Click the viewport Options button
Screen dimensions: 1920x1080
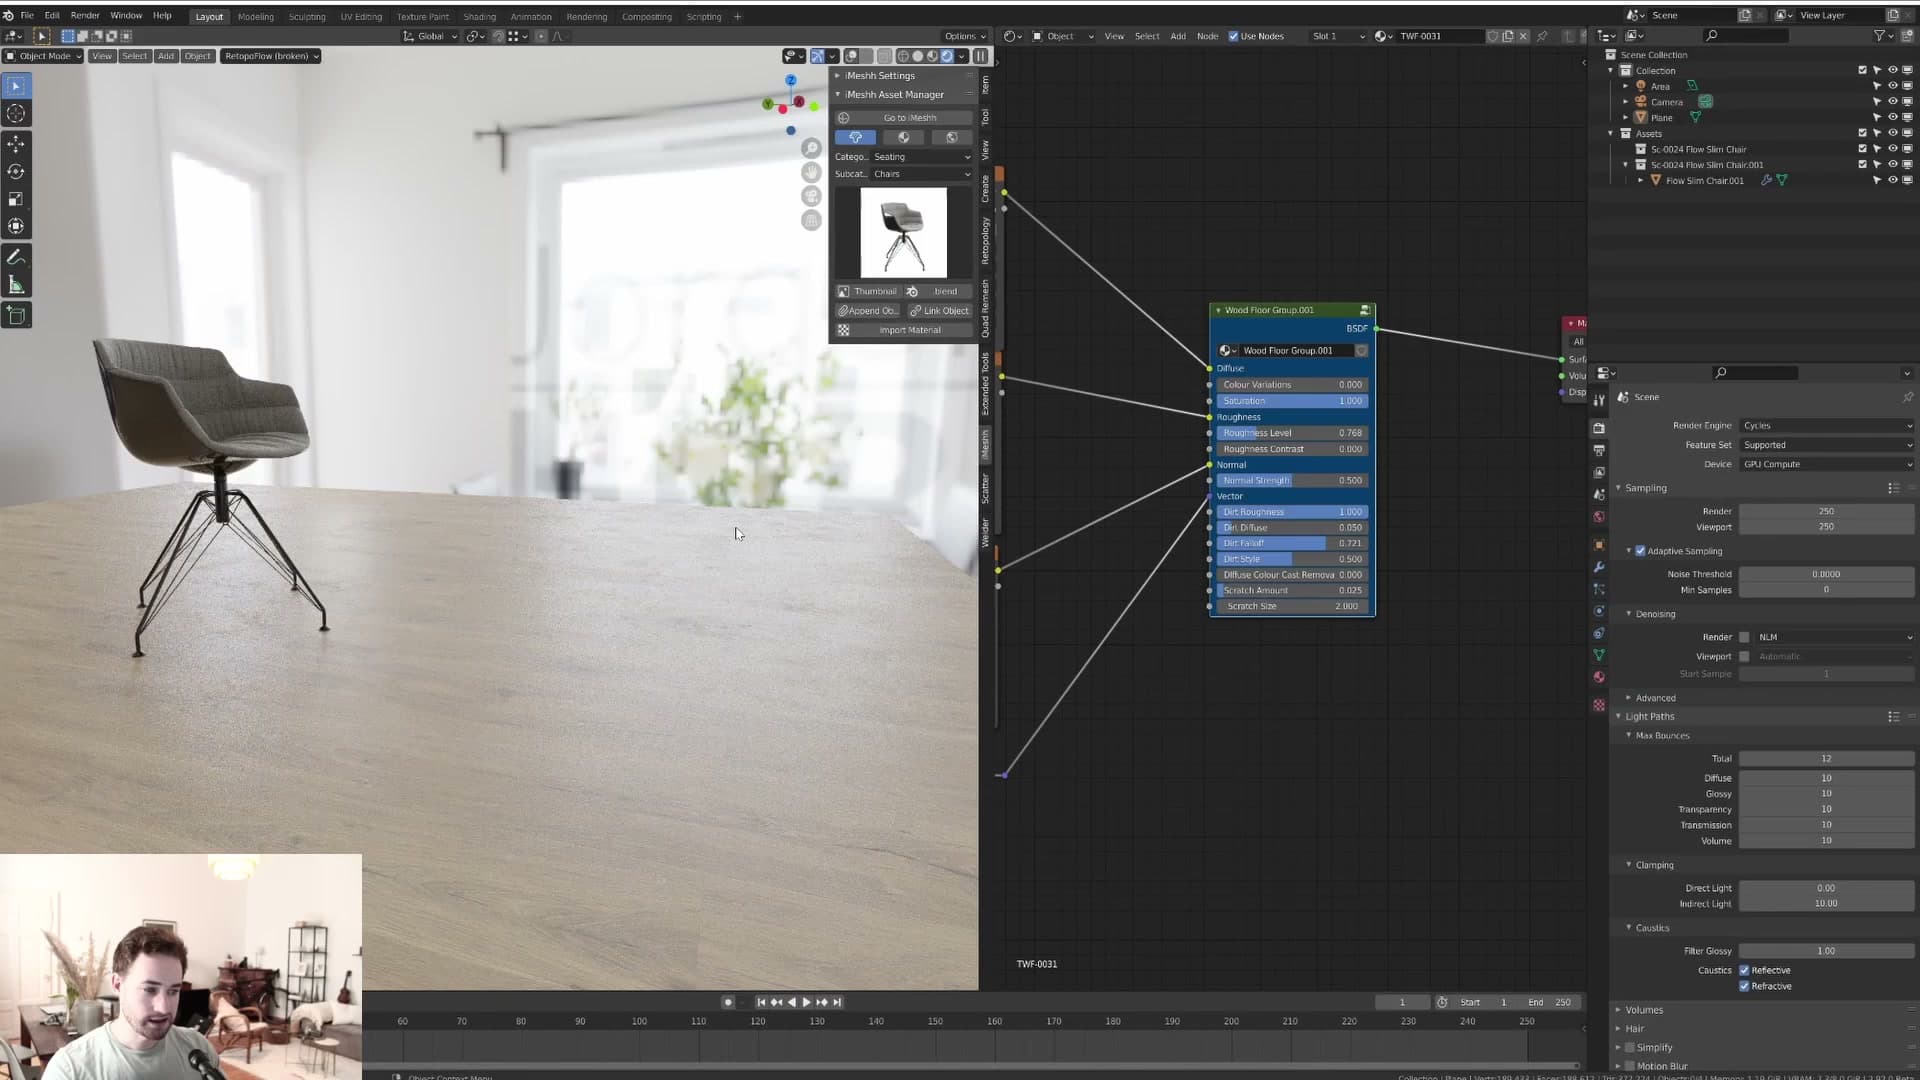965,36
